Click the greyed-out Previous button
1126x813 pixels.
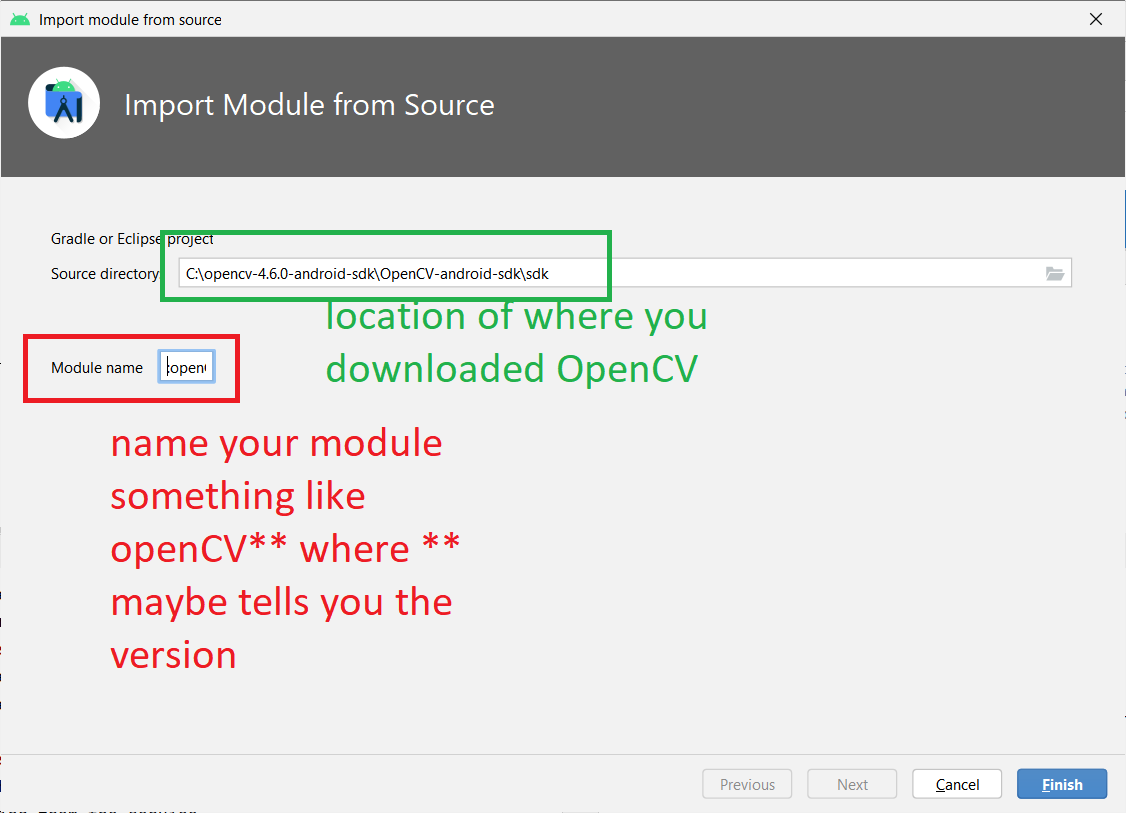tap(747, 785)
